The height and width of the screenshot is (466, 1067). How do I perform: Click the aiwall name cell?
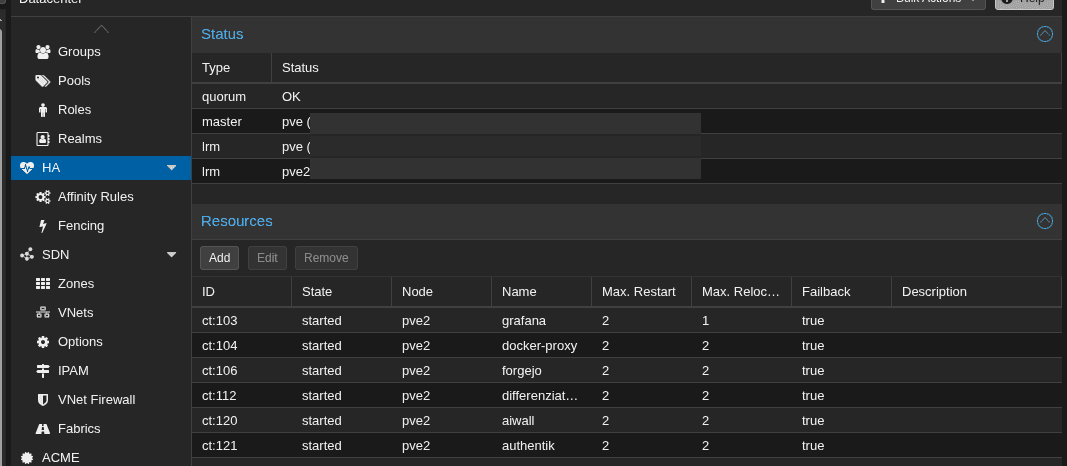coord(542,420)
